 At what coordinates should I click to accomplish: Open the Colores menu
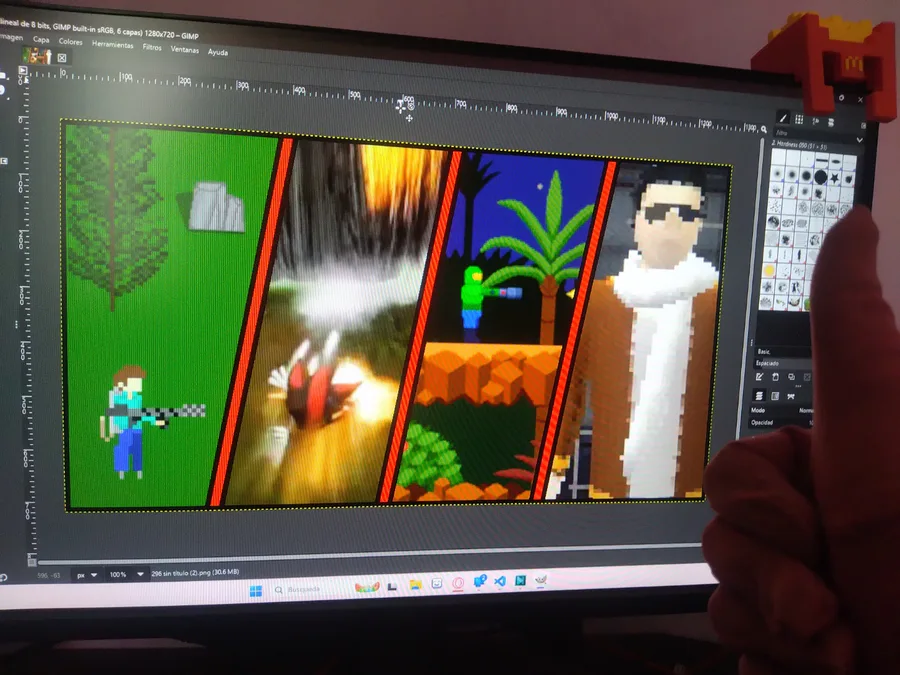(70, 42)
